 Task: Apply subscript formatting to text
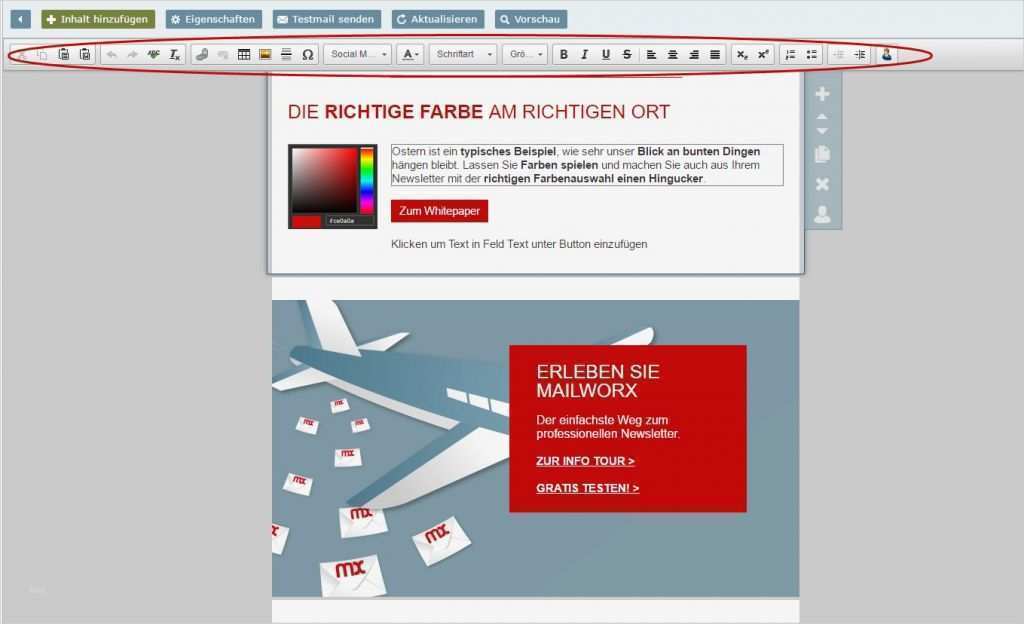(x=741, y=54)
